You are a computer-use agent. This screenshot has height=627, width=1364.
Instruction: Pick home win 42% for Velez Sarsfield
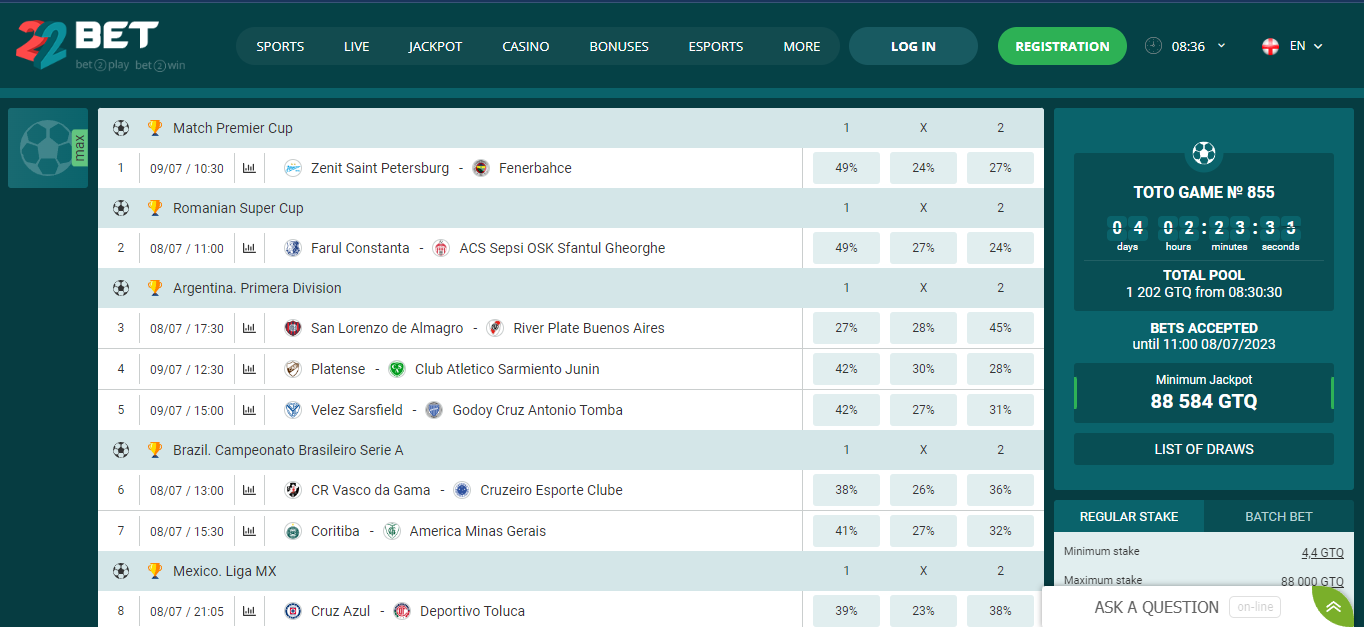(x=846, y=410)
